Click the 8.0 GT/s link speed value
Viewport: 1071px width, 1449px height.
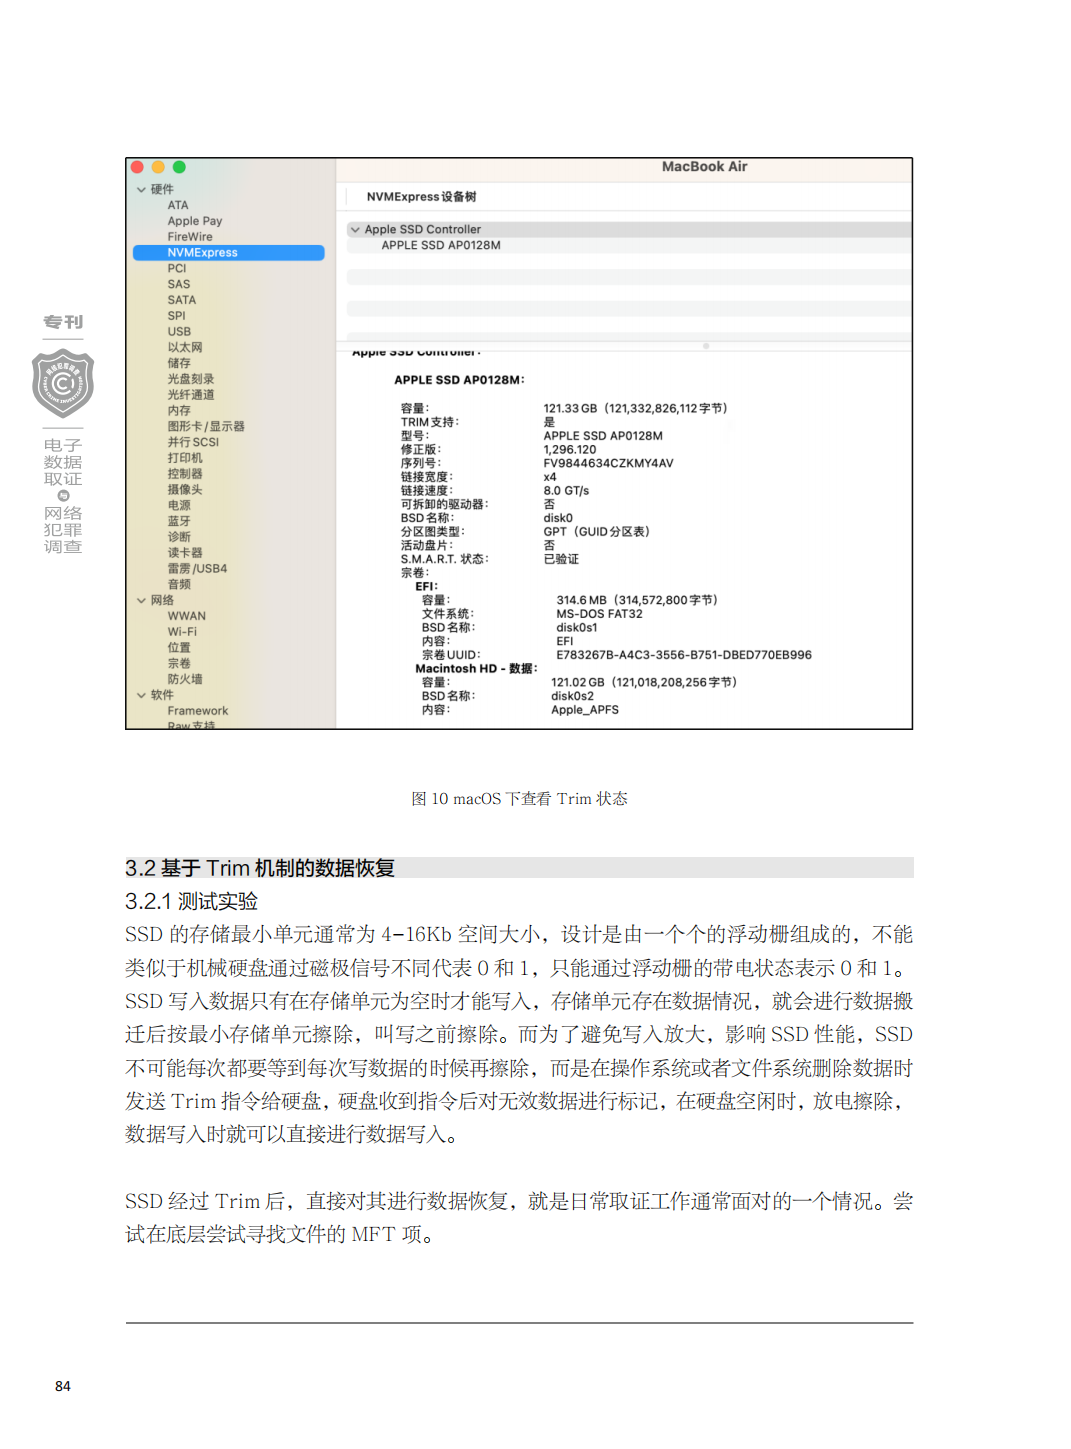click(566, 491)
